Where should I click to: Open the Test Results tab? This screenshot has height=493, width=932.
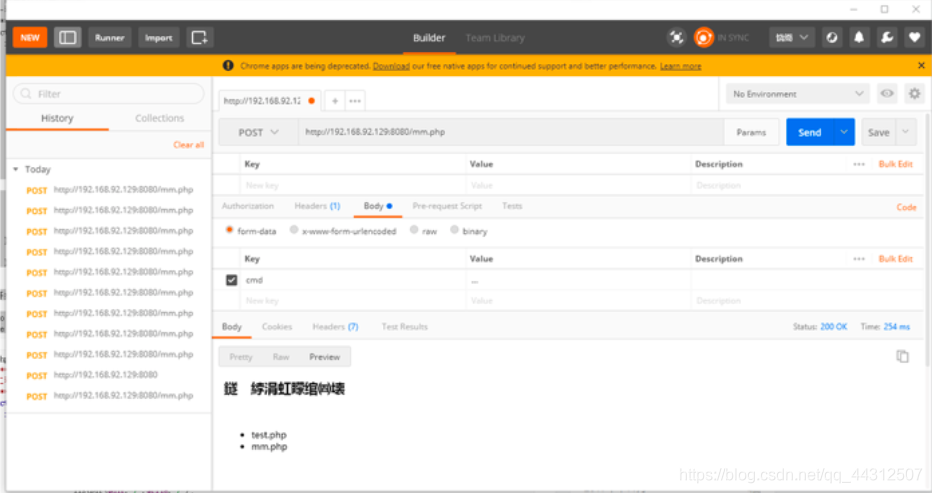(405, 326)
